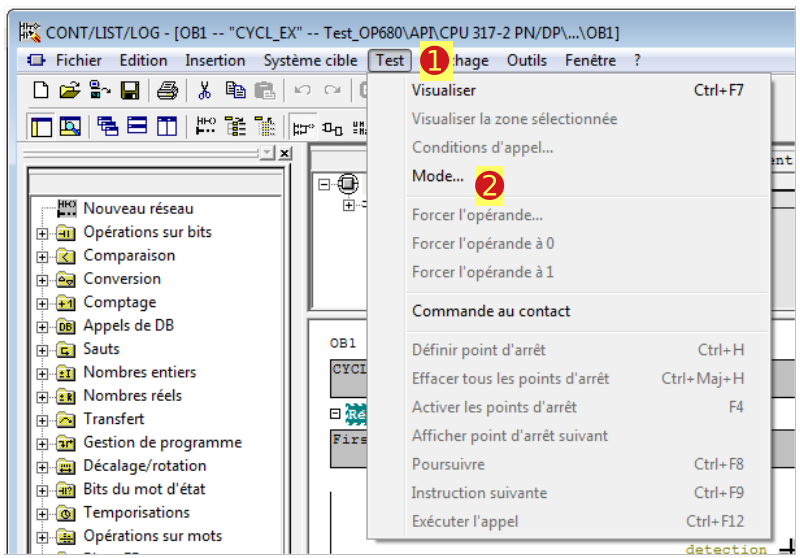Viewport: 800px width, 558px height.
Task: Expand the Comptage folder
Action: (42, 304)
